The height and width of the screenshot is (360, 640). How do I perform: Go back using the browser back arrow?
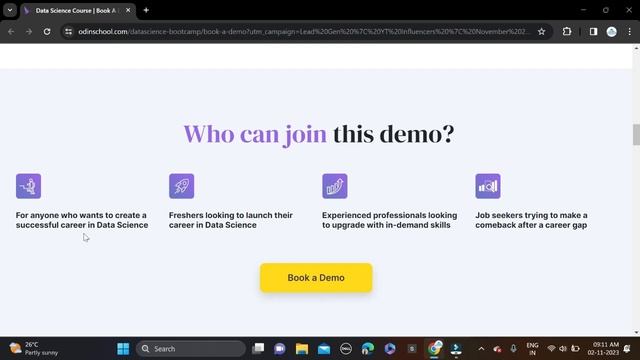point(11,31)
